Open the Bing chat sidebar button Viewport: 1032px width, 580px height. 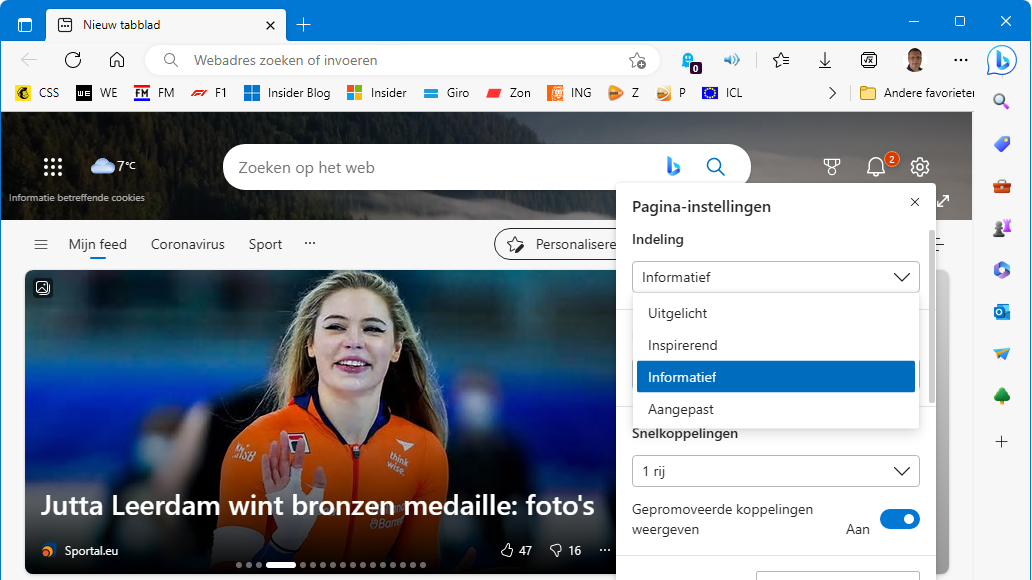[1001, 61]
